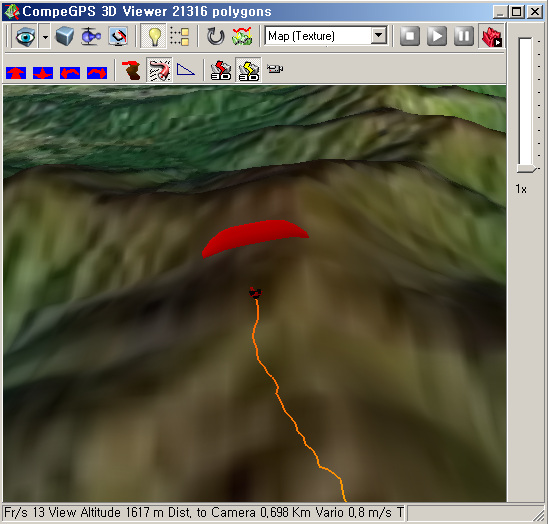Click the small camera icon in toolbar
Screen dimensions: 548x524
(275, 69)
